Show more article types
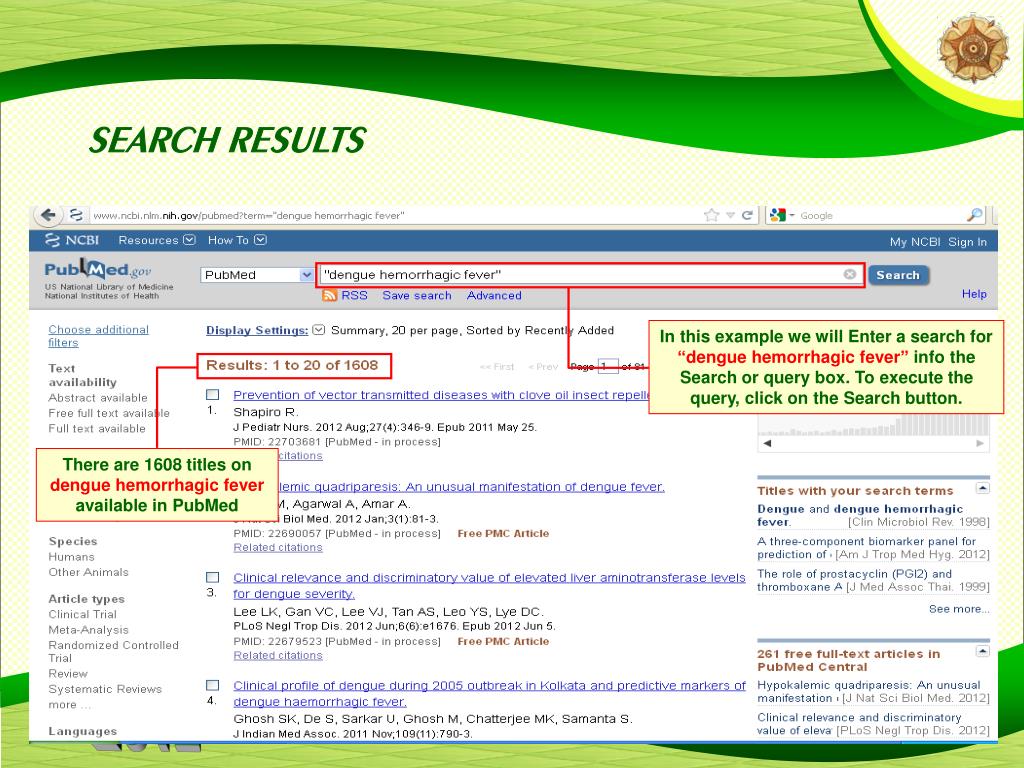The height and width of the screenshot is (768, 1024). [69, 705]
